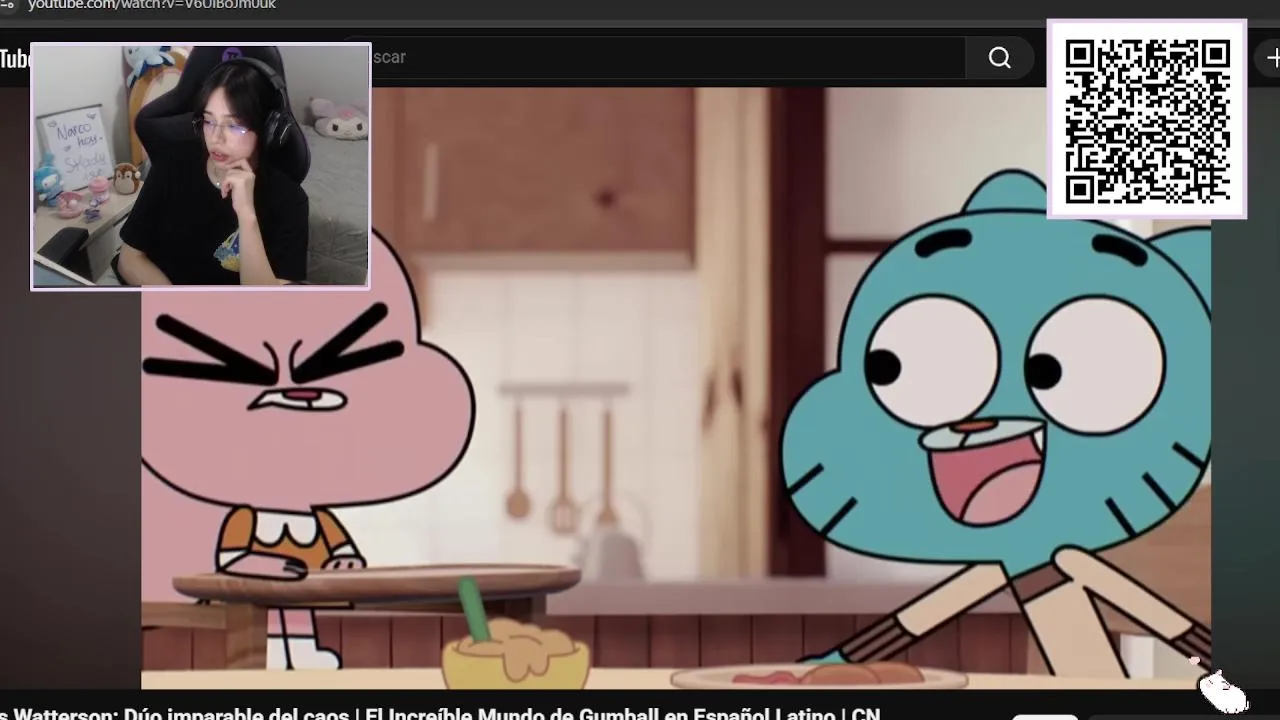
Task: Click the Gumball cartoon video player
Action: [676, 388]
